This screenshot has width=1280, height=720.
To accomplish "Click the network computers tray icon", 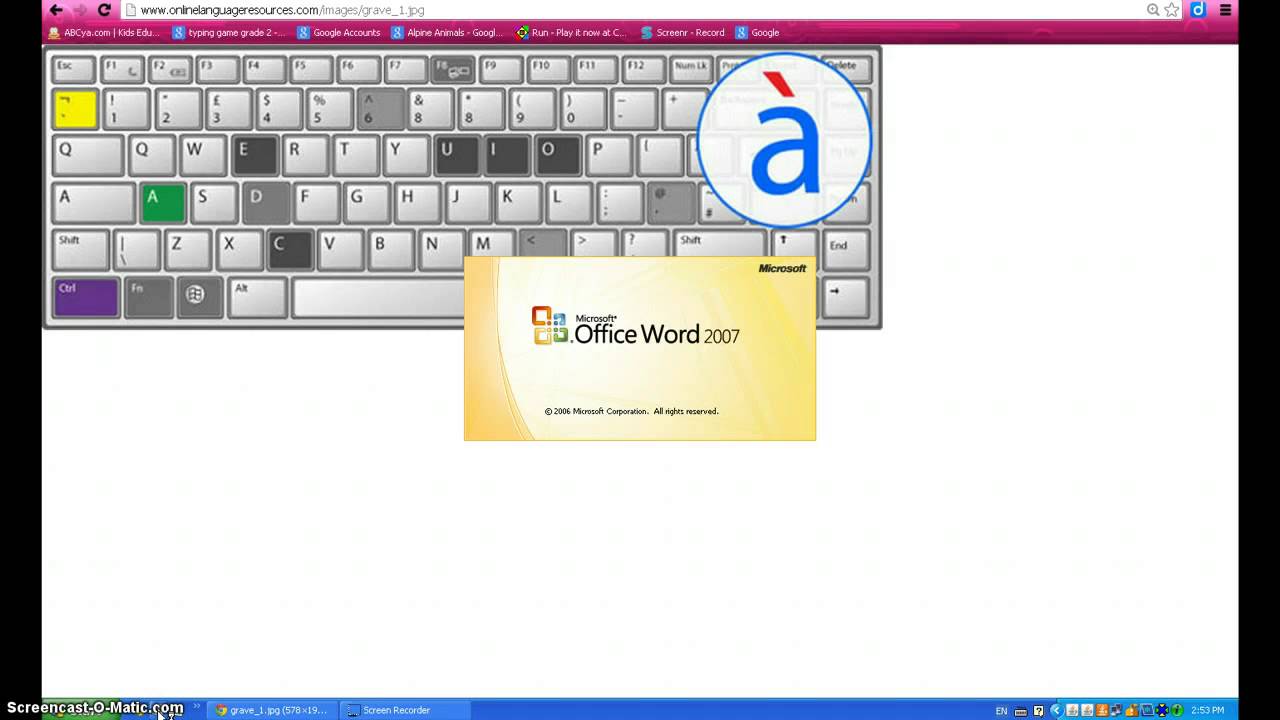I will (x=1116, y=711).
